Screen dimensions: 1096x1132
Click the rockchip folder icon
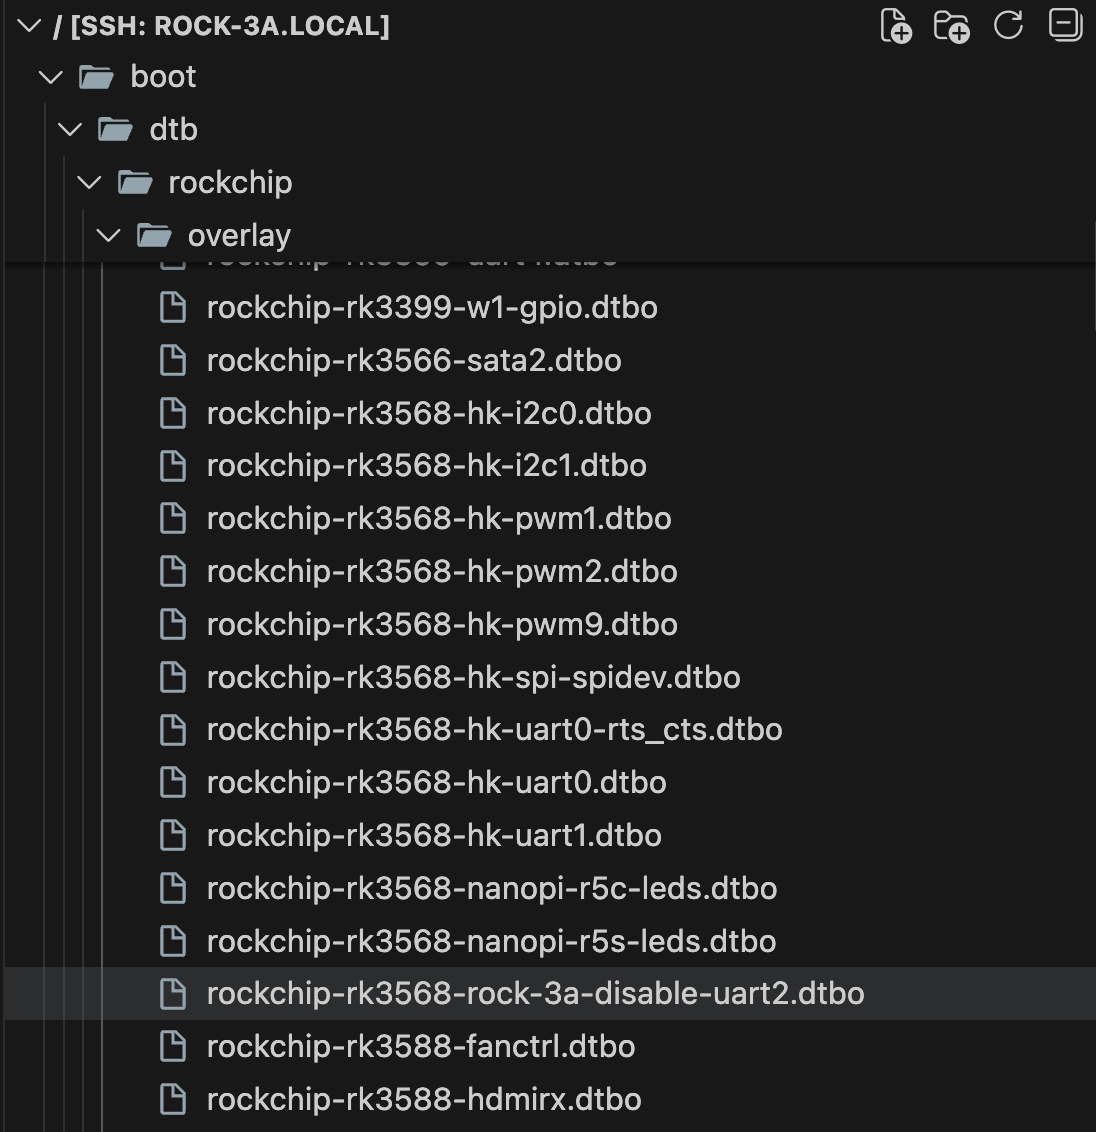click(x=135, y=183)
